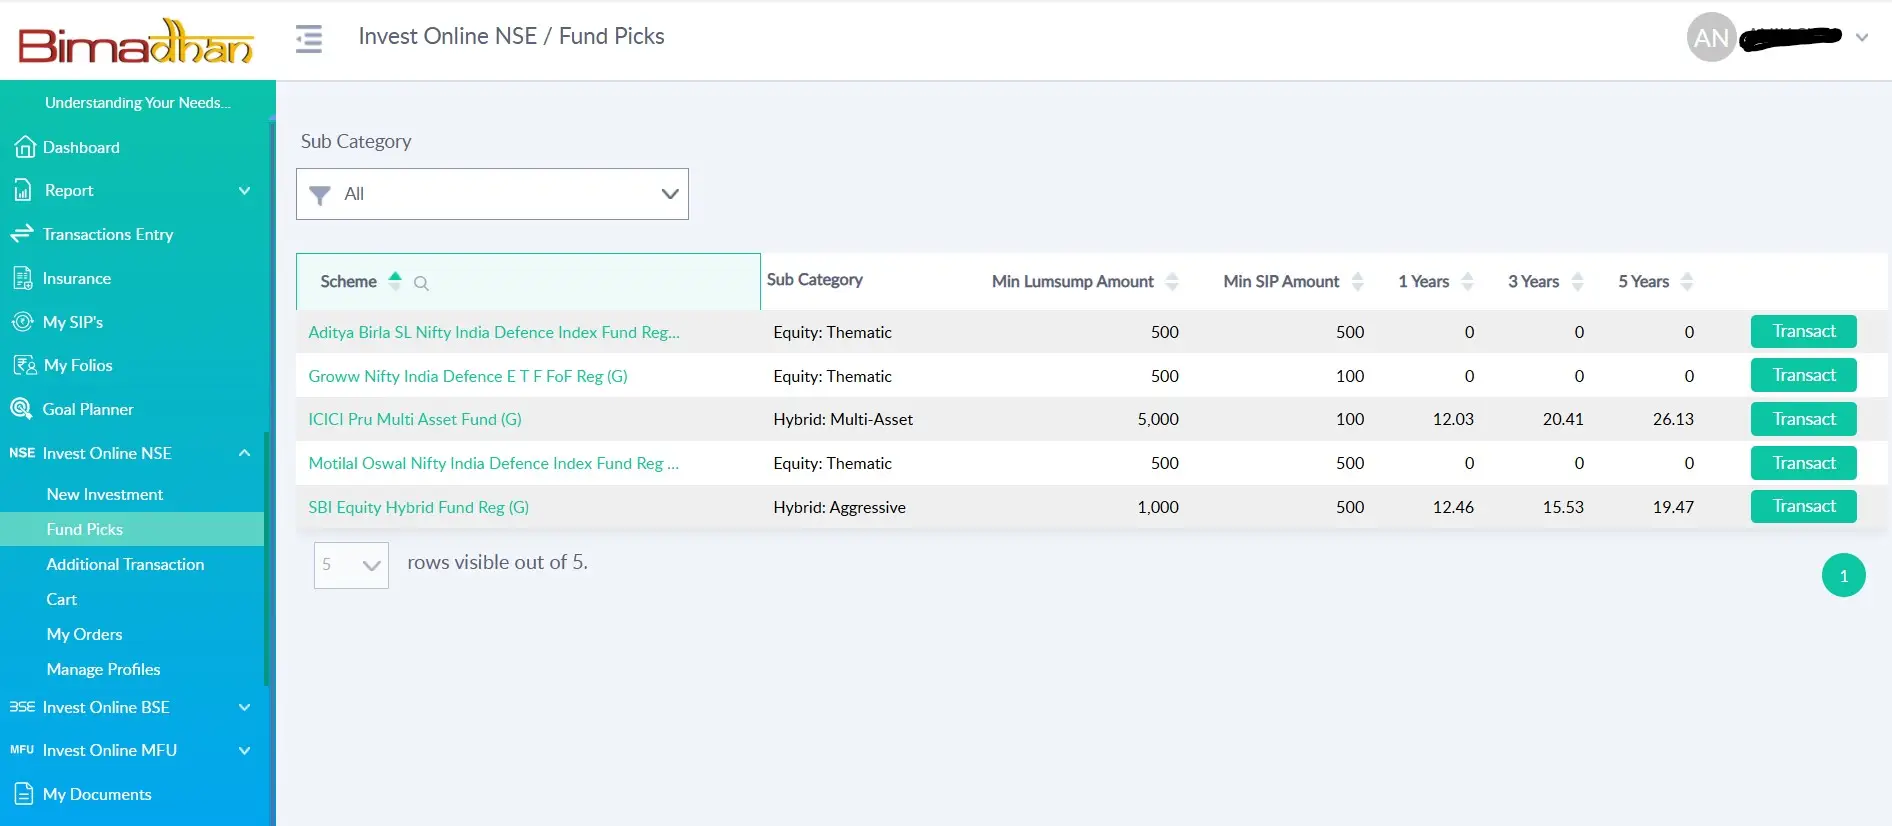Sort by Min SIP Amount arrows

[1357, 282]
